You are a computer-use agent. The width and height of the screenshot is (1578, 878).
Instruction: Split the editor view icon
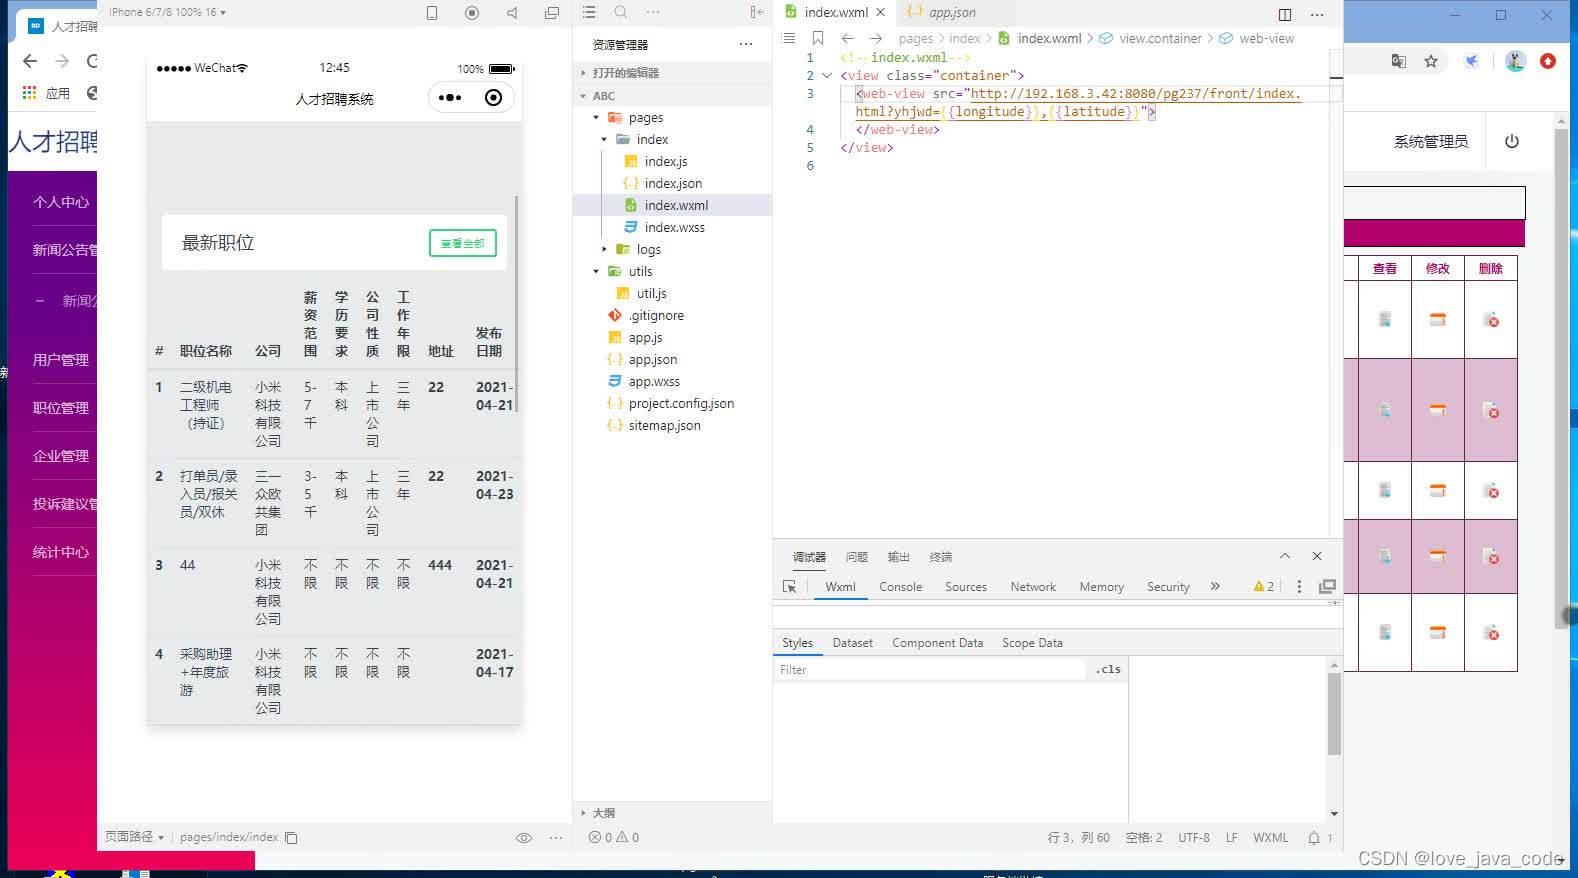[x=1285, y=14]
